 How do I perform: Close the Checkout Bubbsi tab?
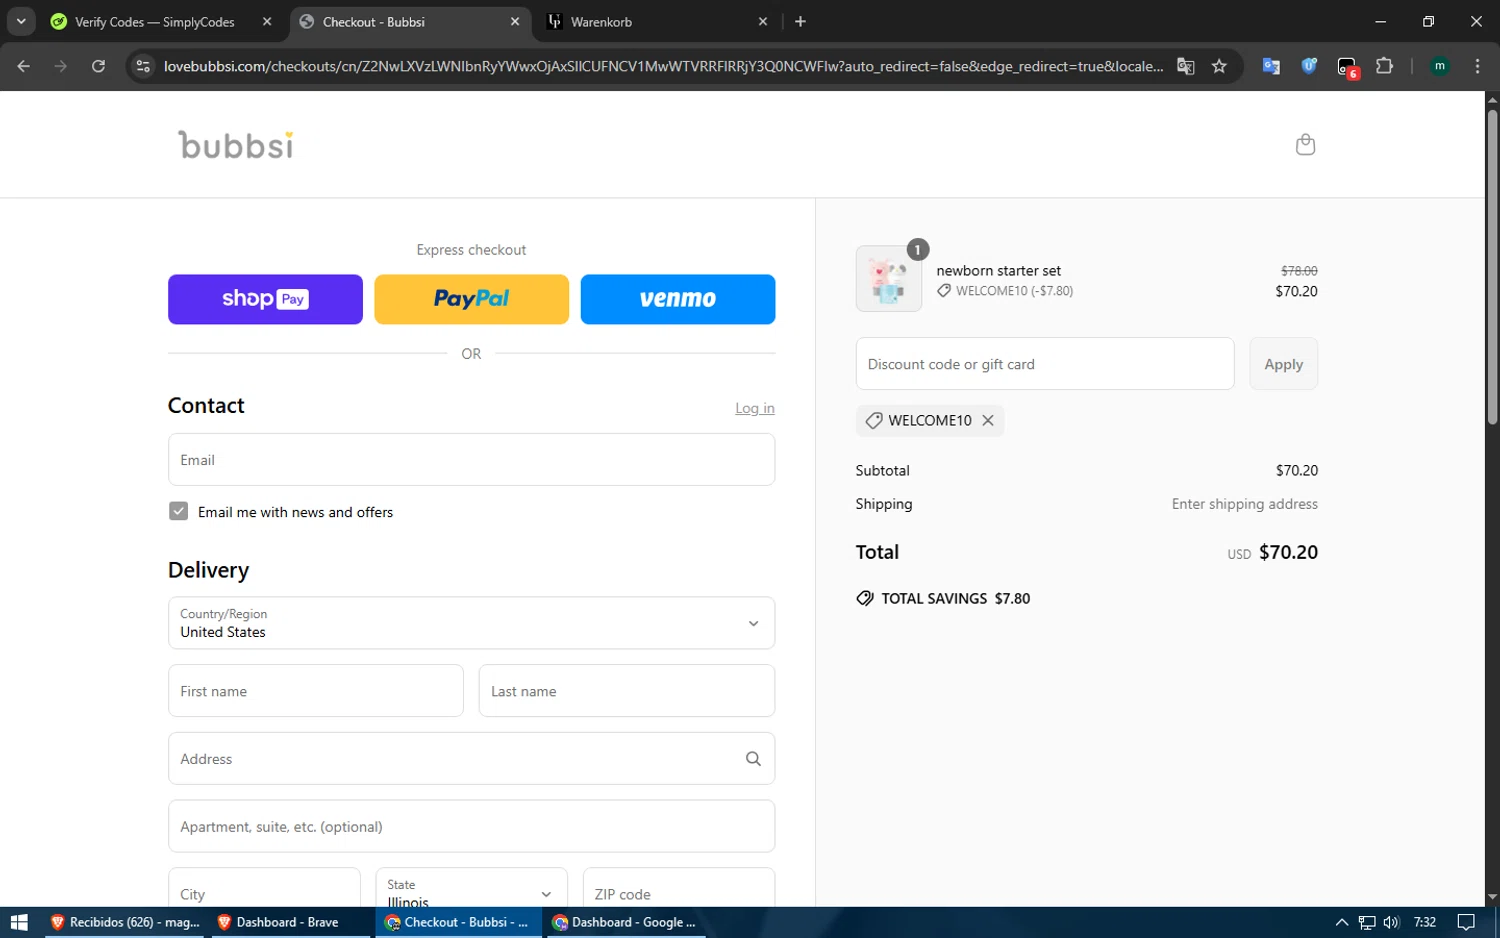point(515,21)
